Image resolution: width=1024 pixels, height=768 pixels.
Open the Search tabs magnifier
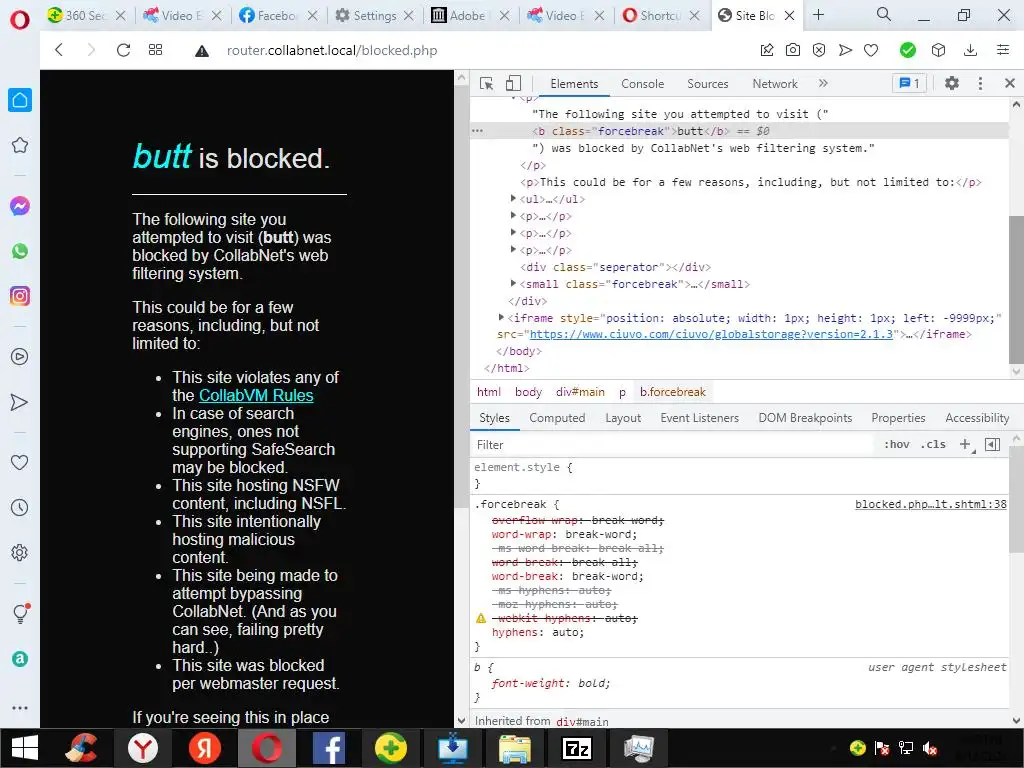[x=884, y=14]
